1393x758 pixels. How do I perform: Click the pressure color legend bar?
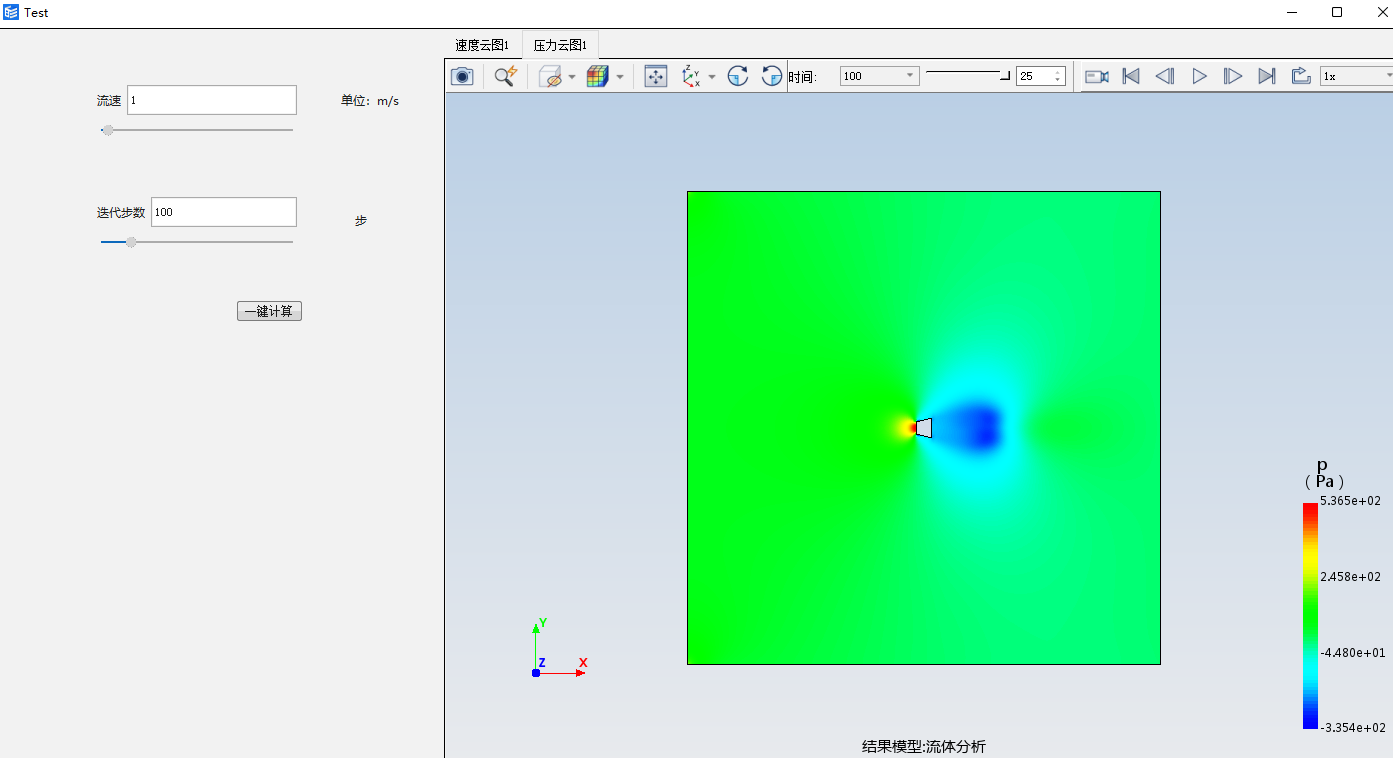(x=1310, y=615)
